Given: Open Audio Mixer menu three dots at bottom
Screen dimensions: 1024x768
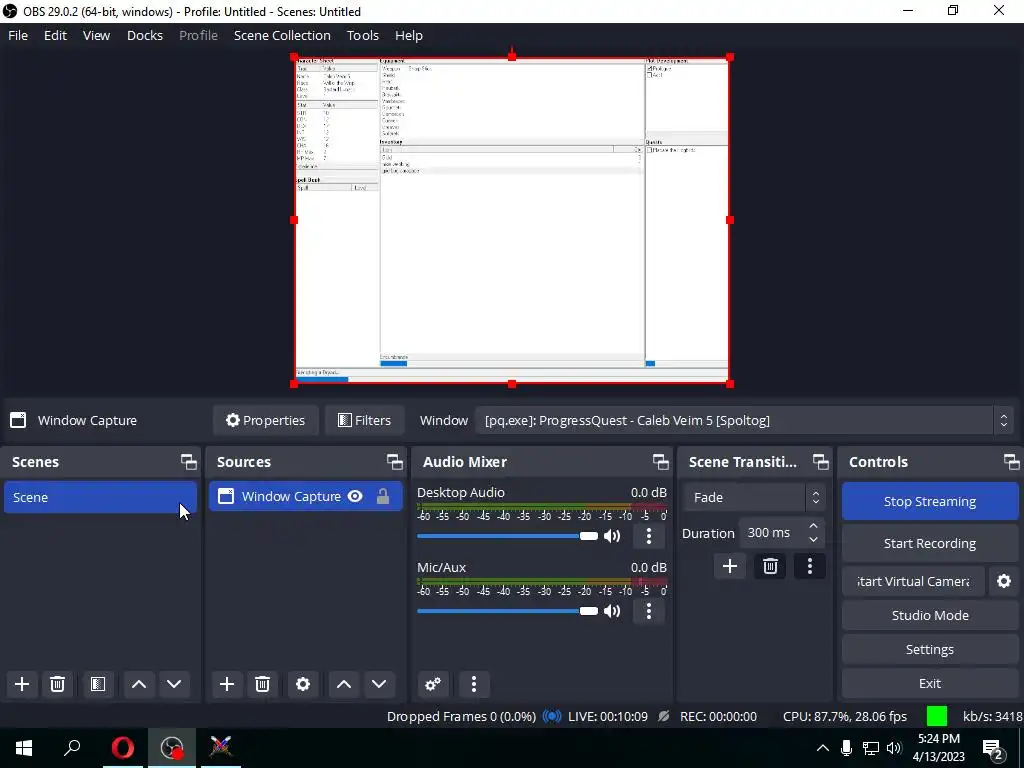Looking at the screenshot, I should 474,684.
